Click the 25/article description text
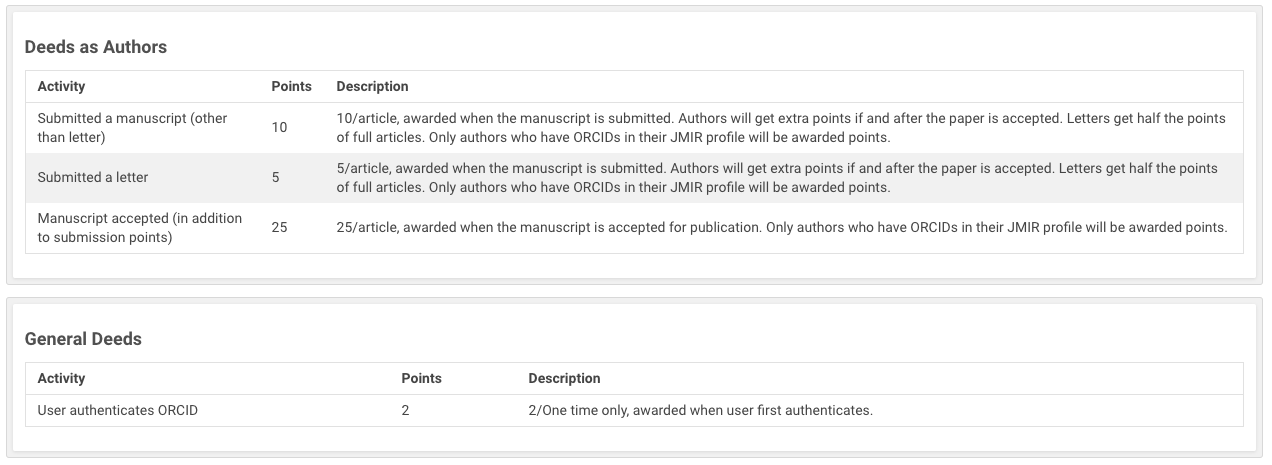This screenshot has height=465, width=1272. (781, 228)
